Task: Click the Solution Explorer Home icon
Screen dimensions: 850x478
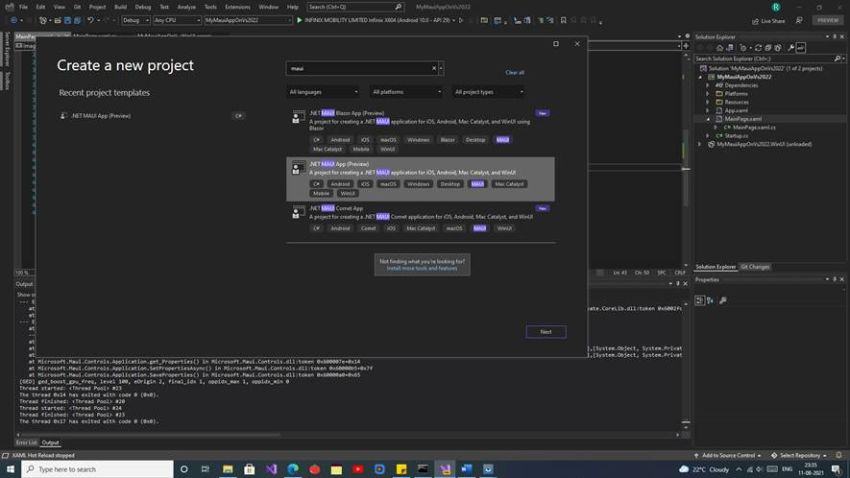Action: click(x=720, y=48)
